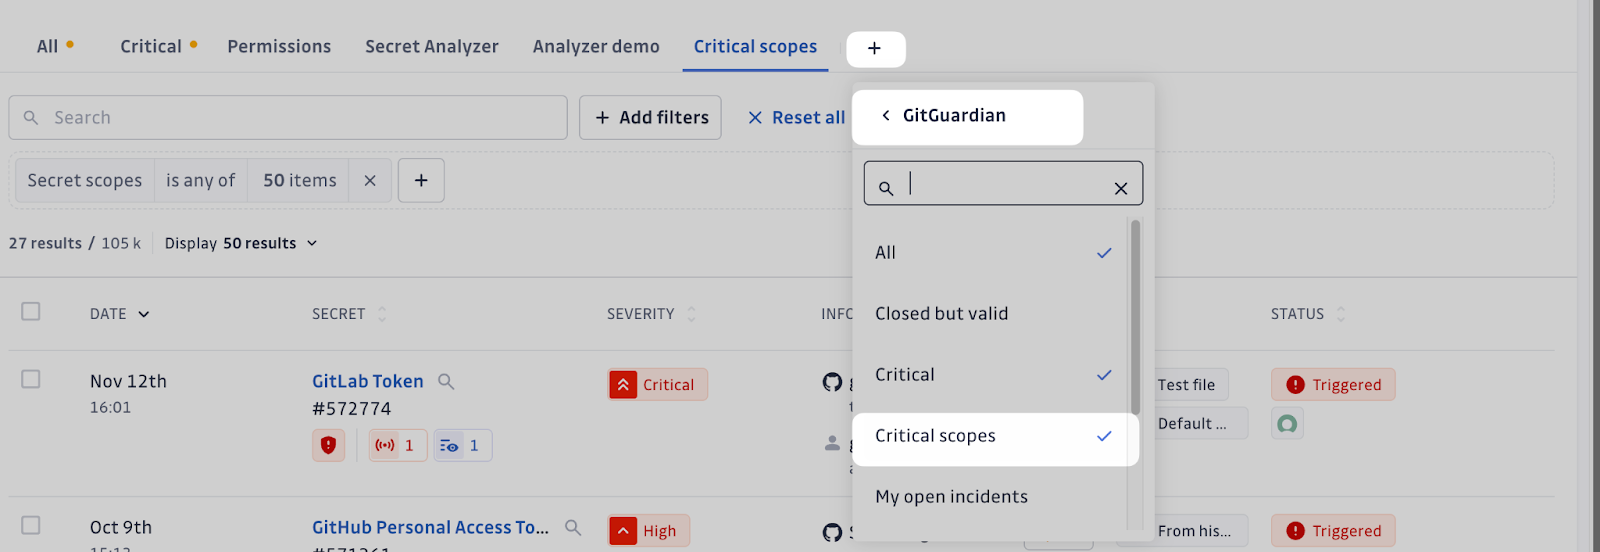
Task: Click the High severity badge
Action: [x=648, y=531]
